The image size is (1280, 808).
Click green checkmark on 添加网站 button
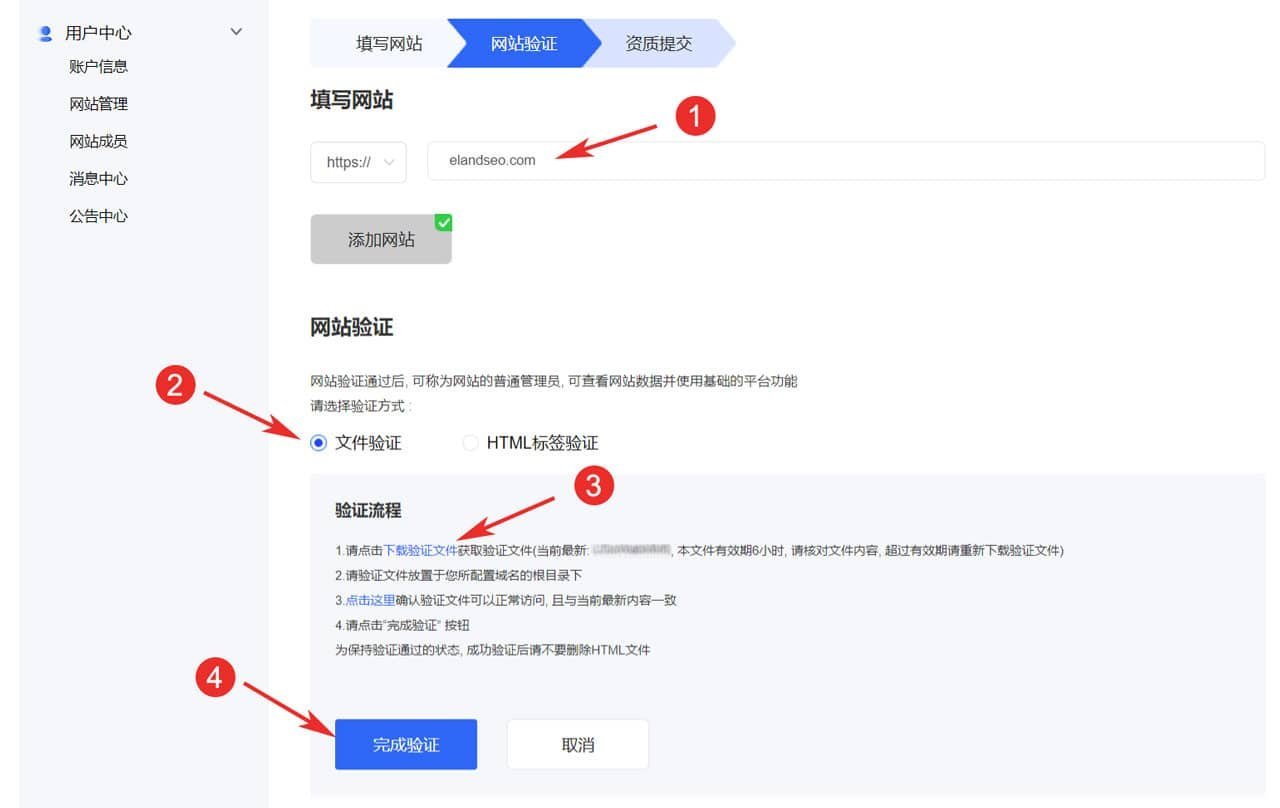[443, 222]
